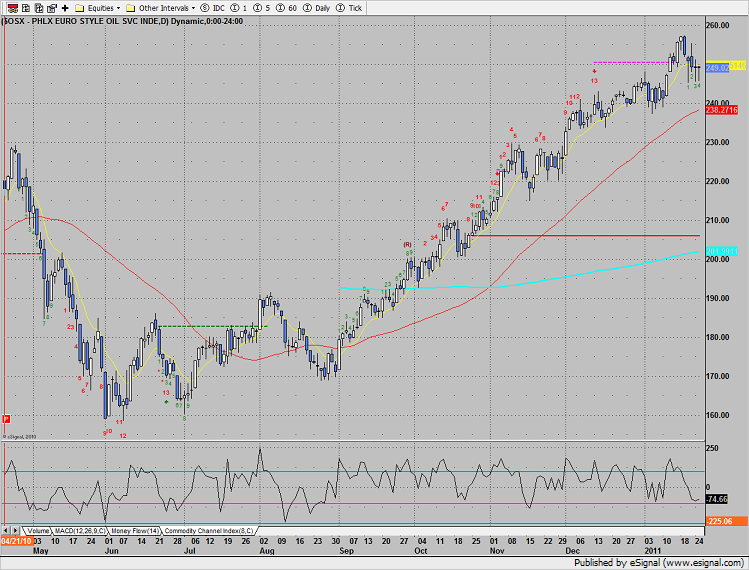Click the blue 249.02 price label
Viewport: 749px width, 570px height.
click(717, 68)
